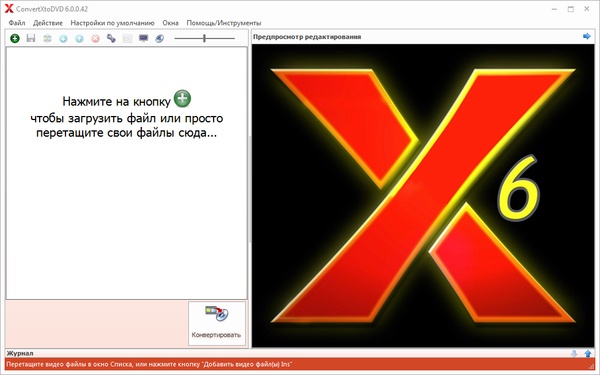Image resolution: width=600 pixels, height=375 pixels.
Task: Click the move up arrow toolbar icon
Action: pos(79,38)
